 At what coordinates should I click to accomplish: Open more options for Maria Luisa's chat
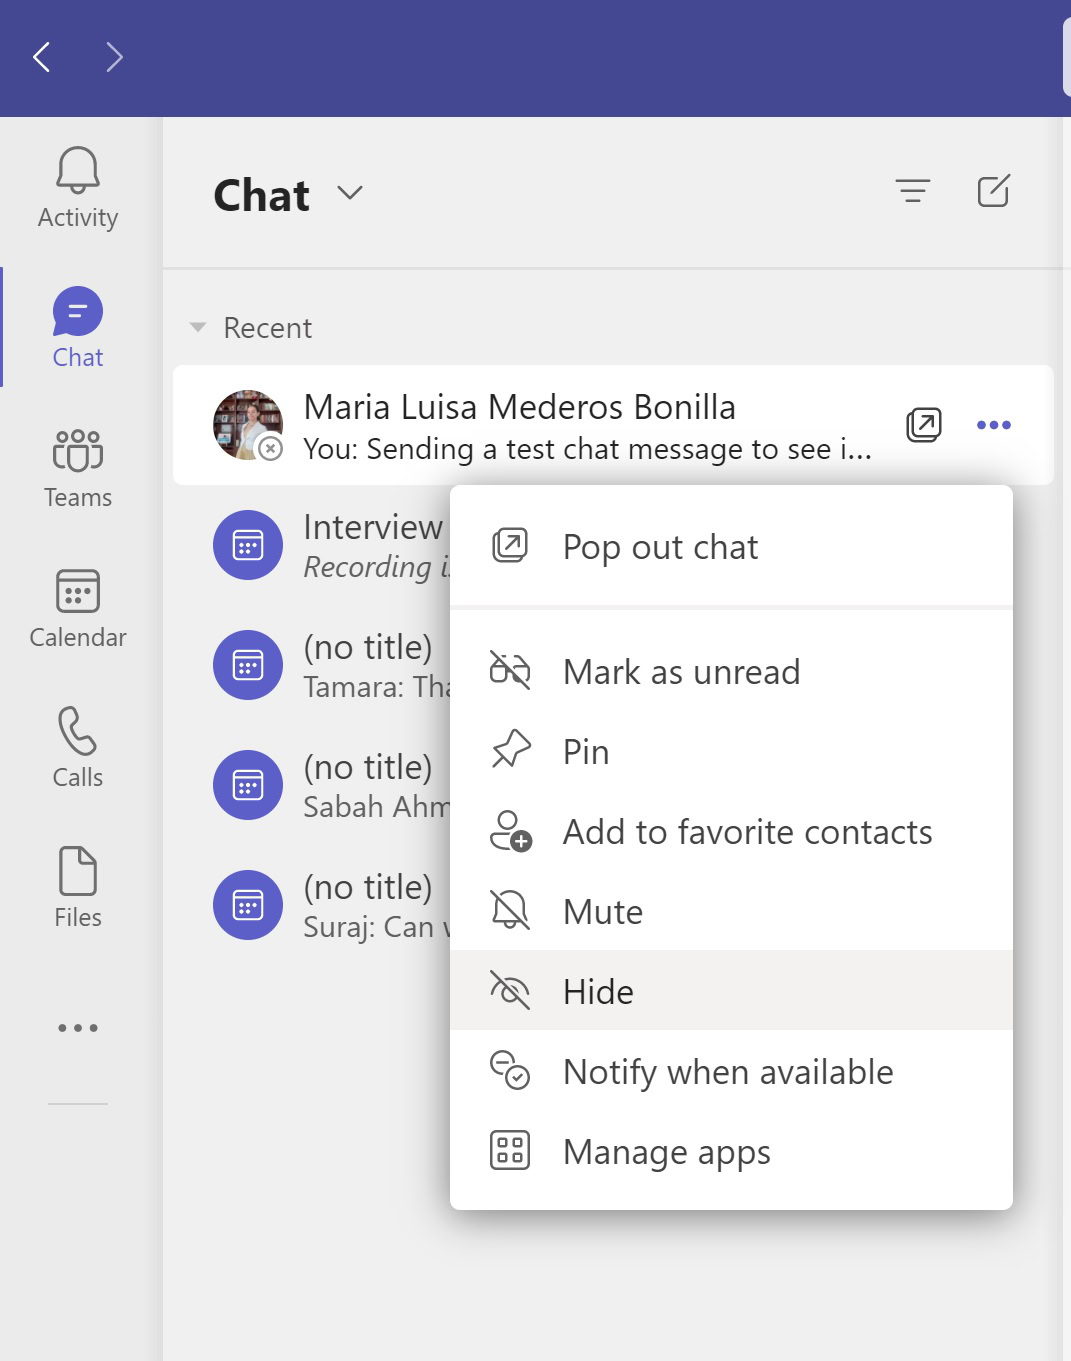(993, 424)
